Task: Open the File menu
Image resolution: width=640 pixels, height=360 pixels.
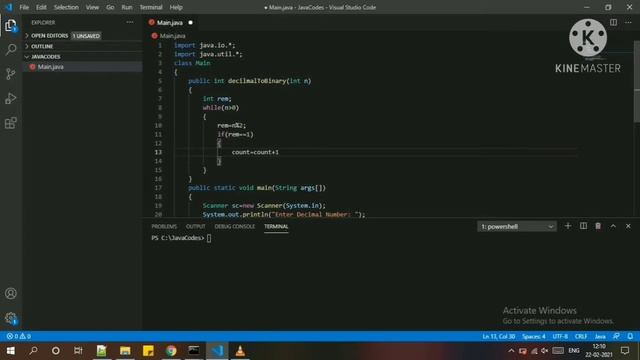Action: pos(24,7)
